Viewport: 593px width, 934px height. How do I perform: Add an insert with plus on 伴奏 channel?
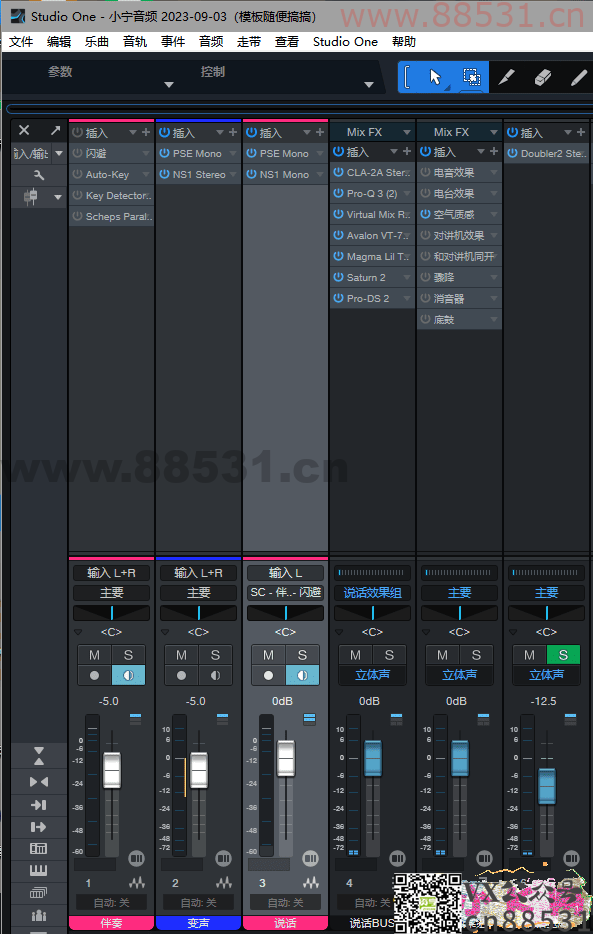146,132
